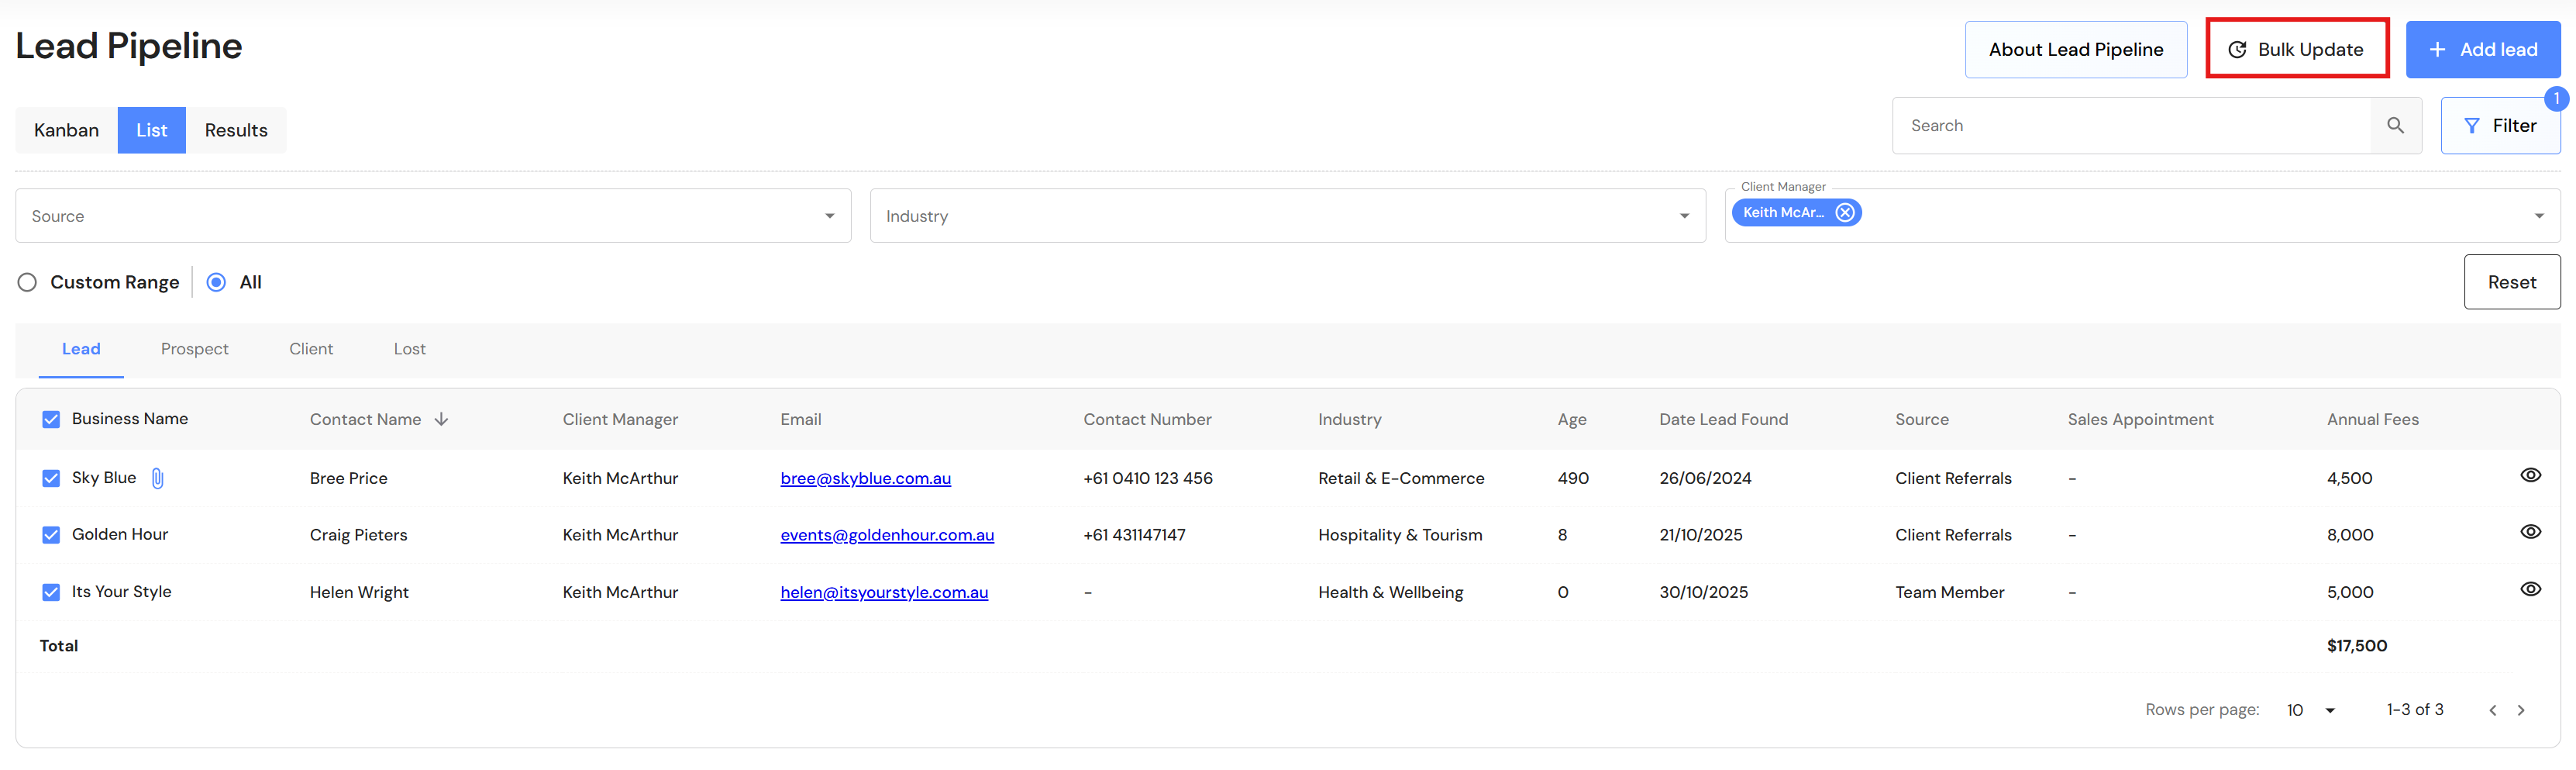Click into the Search input field
The width and height of the screenshot is (2576, 770).
(x=2130, y=126)
